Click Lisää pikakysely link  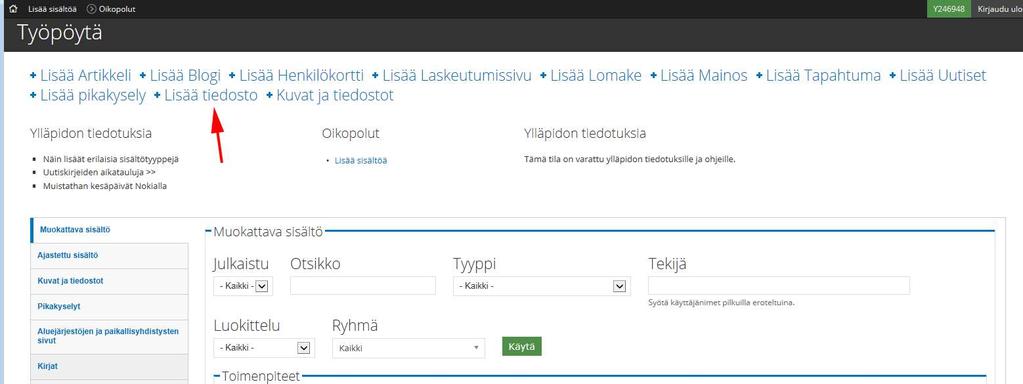tap(93, 95)
